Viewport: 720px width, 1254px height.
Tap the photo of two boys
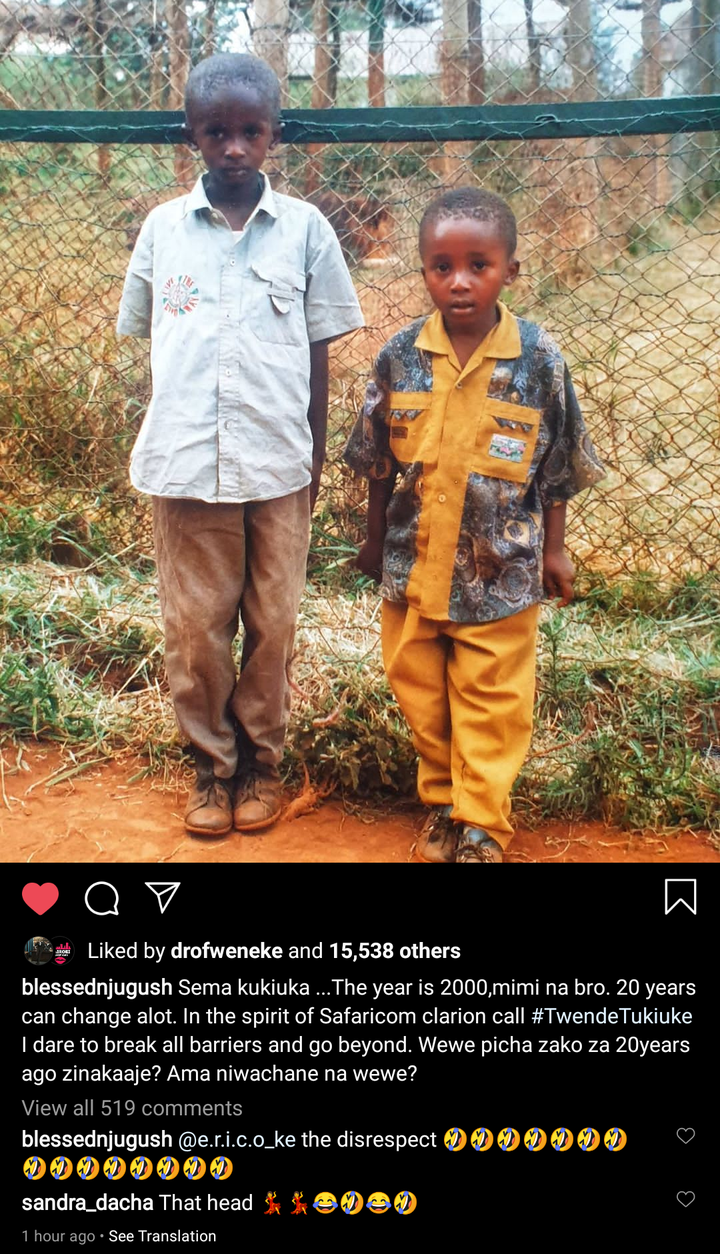point(360,431)
